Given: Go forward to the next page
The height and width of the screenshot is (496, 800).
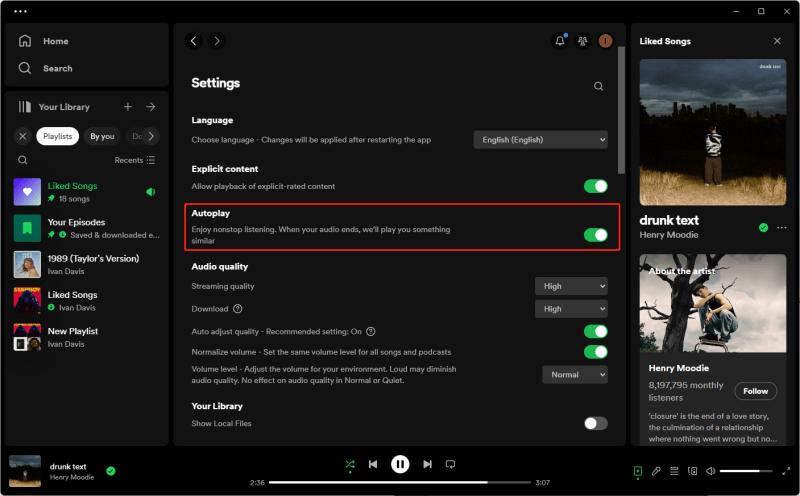Looking at the screenshot, I should [x=217, y=41].
